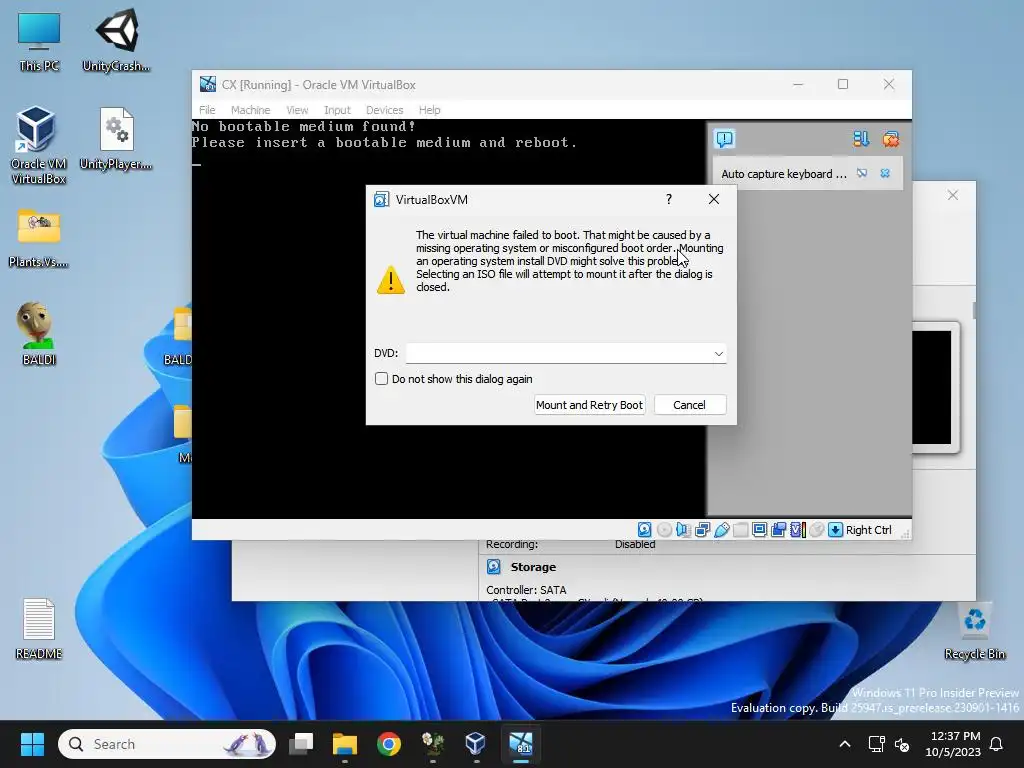Open the DVD selection dropdown
Viewport: 1024px width, 768px height.
point(718,353)
